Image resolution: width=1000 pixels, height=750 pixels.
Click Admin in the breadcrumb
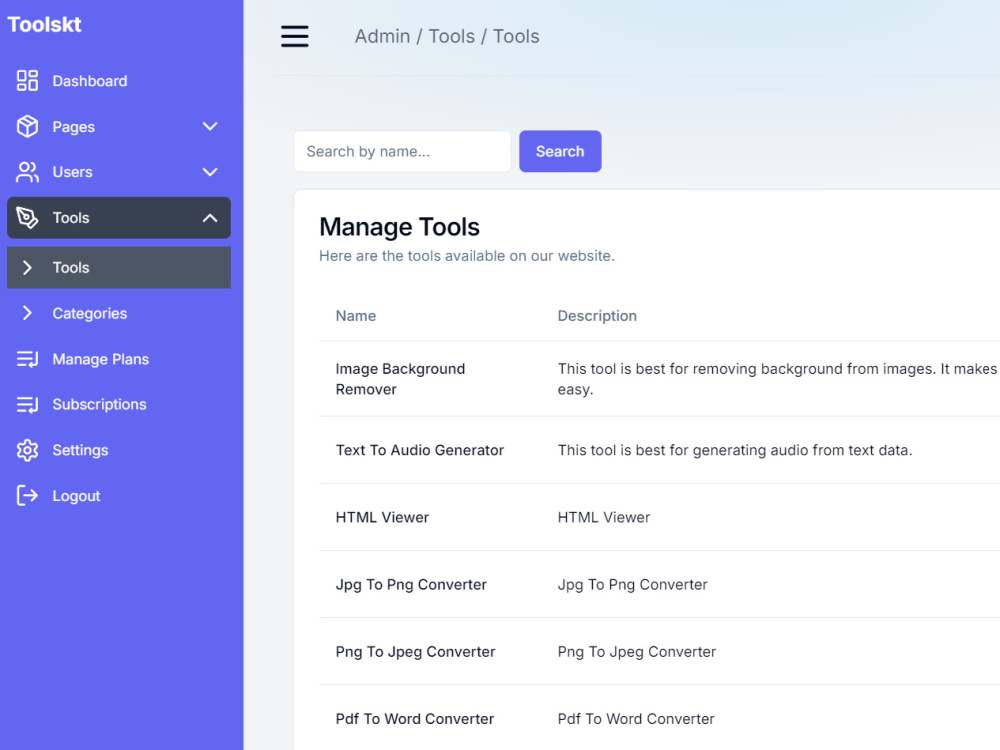click(382, 36)
